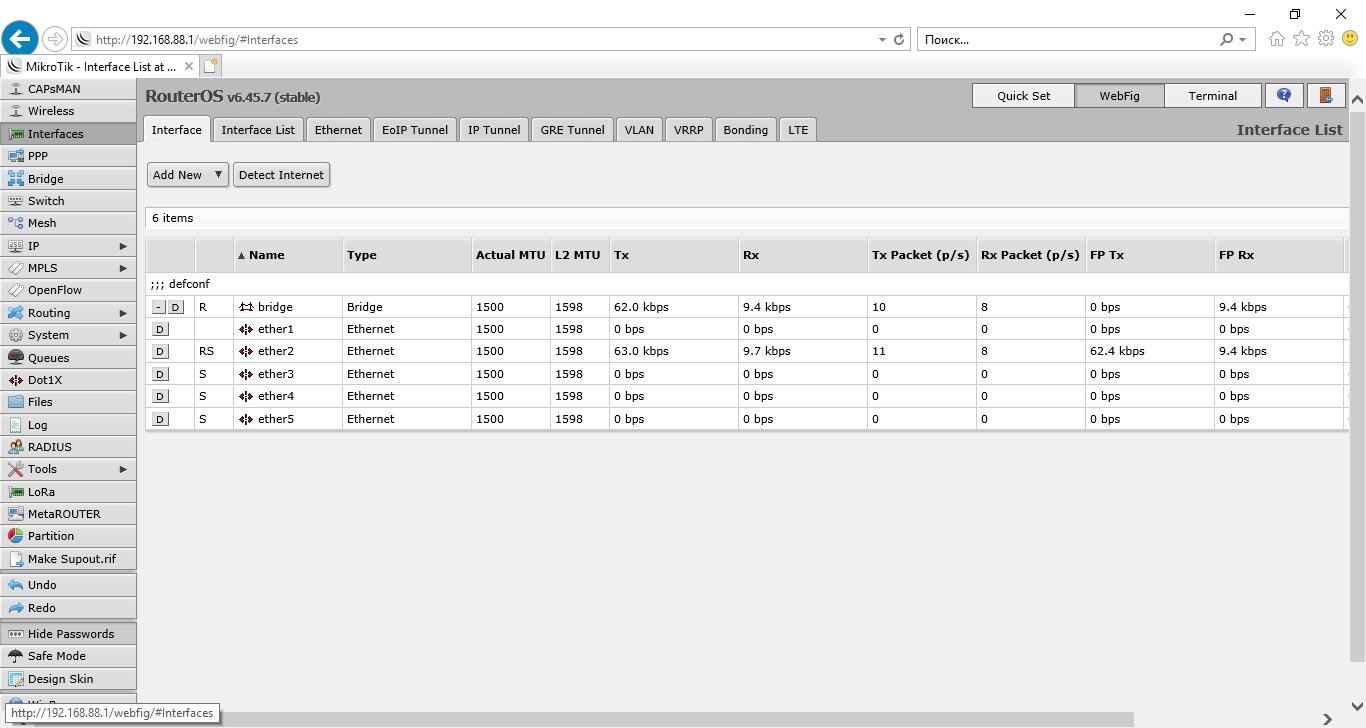Click Make Supout.rif
1366x728 pixels.
click(x=68, y=559)
